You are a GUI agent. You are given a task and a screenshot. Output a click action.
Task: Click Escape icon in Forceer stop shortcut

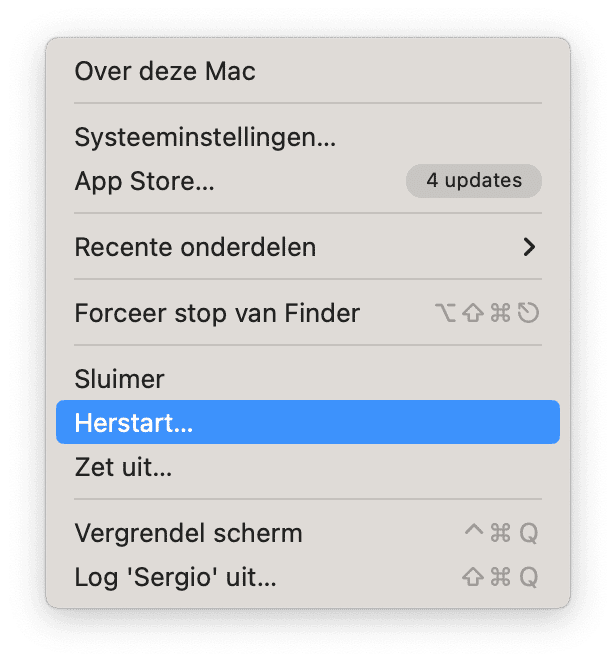tap(529, 313)
